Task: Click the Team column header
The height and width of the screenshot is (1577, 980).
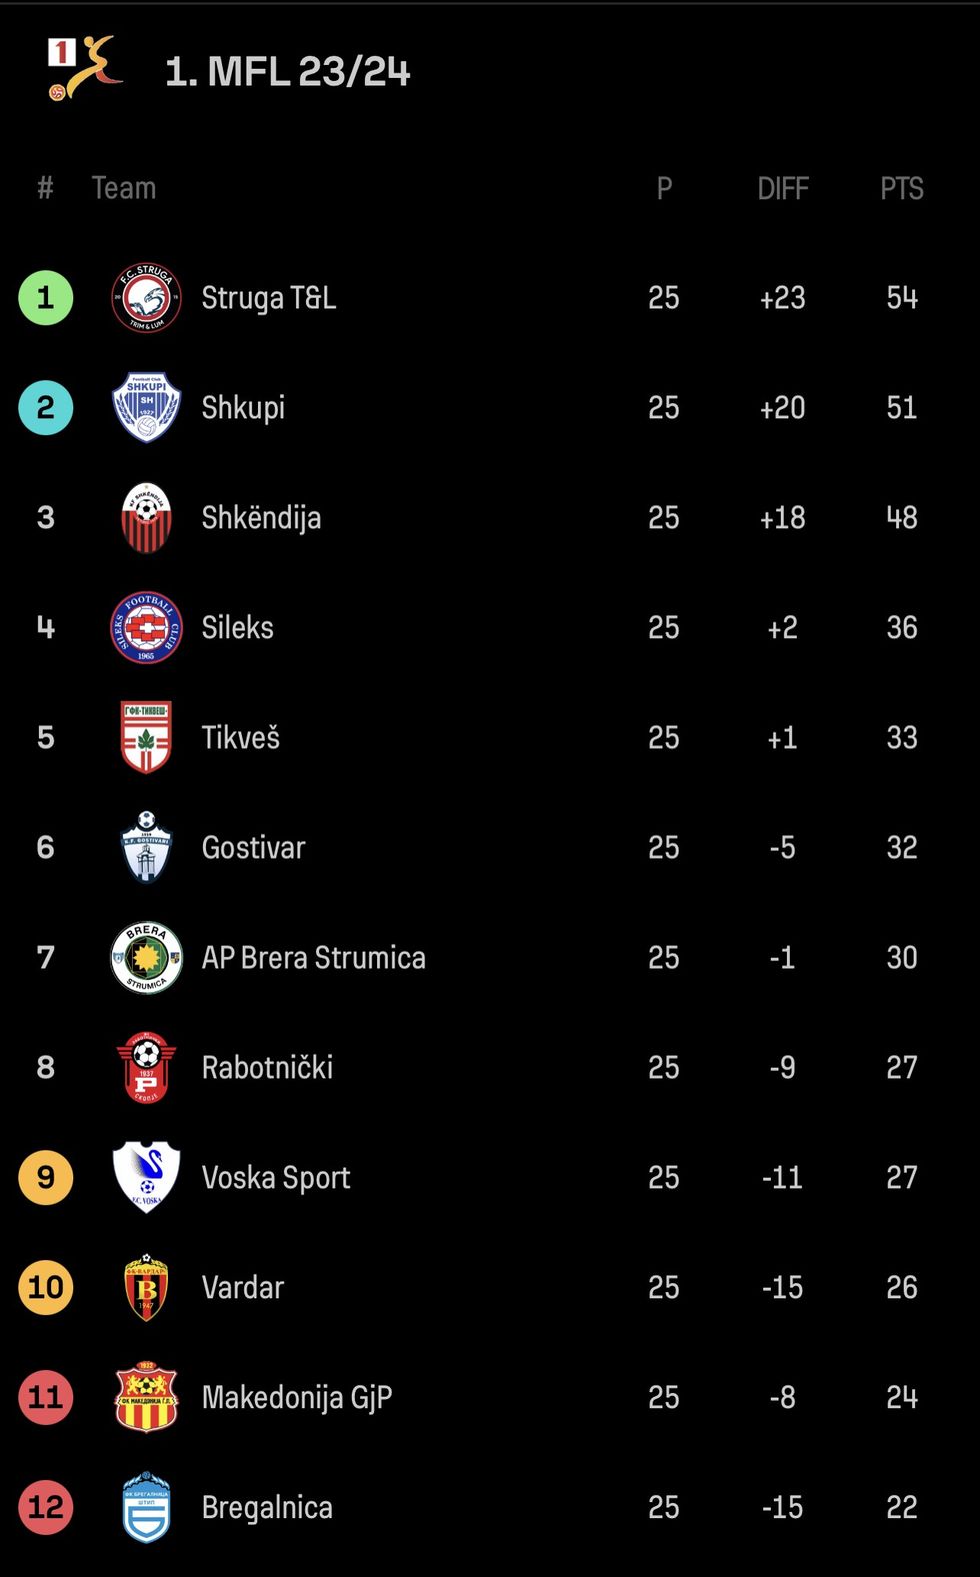Action: pos(124,188)
